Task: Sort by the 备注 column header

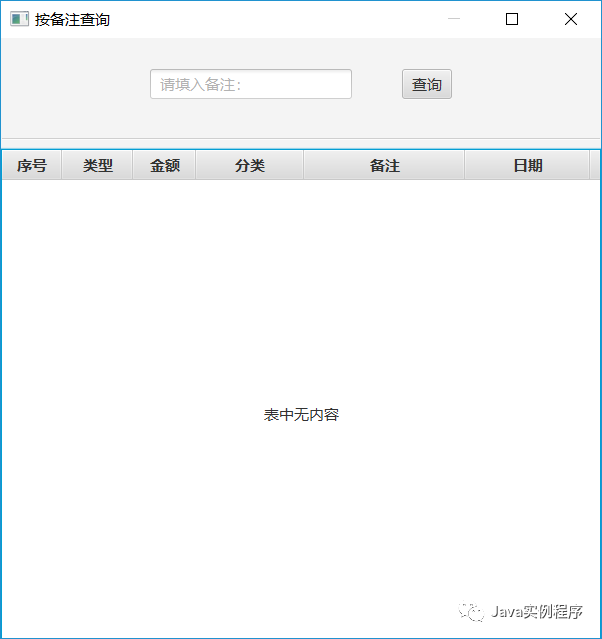Action: point(384,166)
